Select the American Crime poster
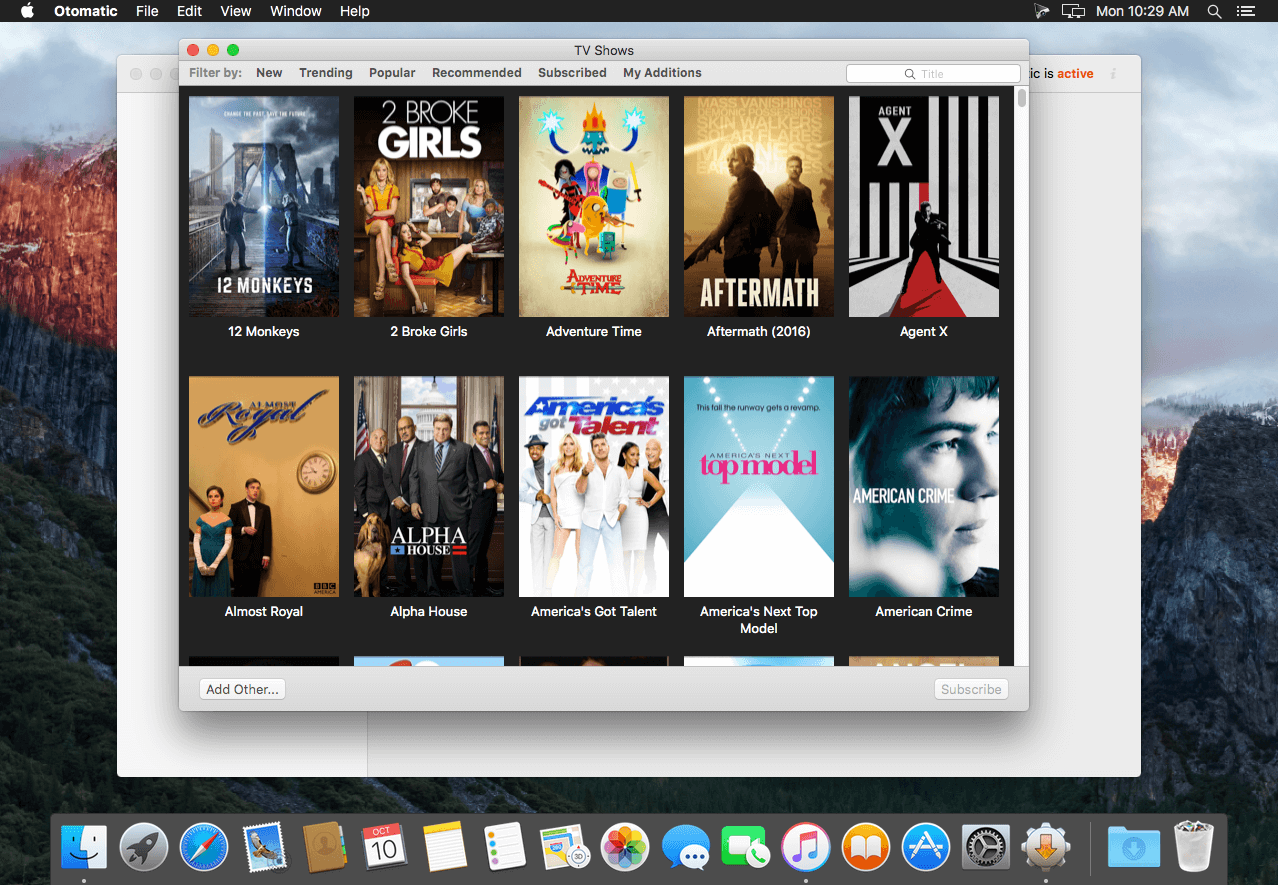 point(924,486)
